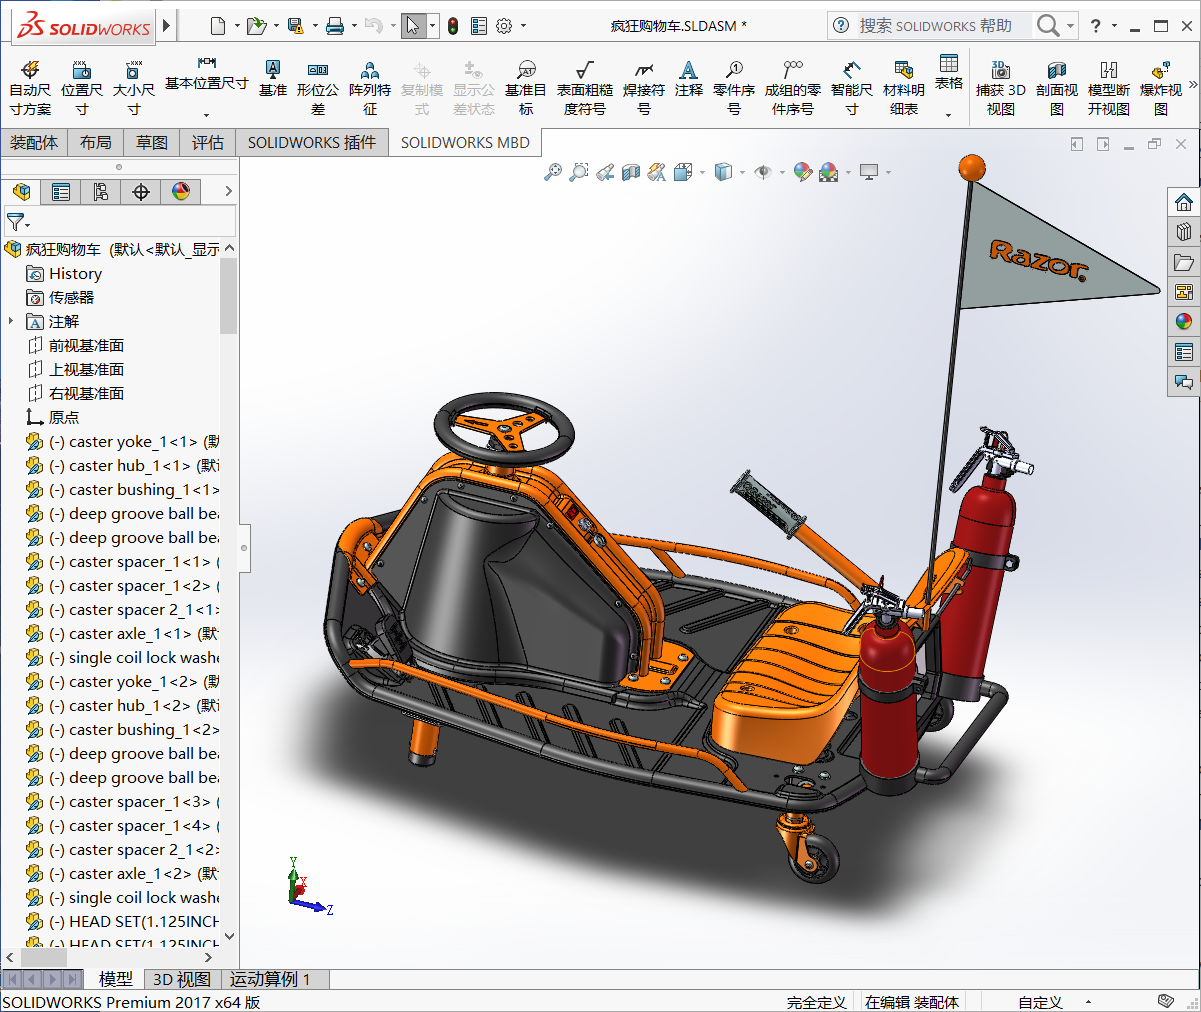The width and height of the screenshot is (1201, 1012).
Task: Switch to the PropertyManager panel tab
Action: [x=61, y=191]
